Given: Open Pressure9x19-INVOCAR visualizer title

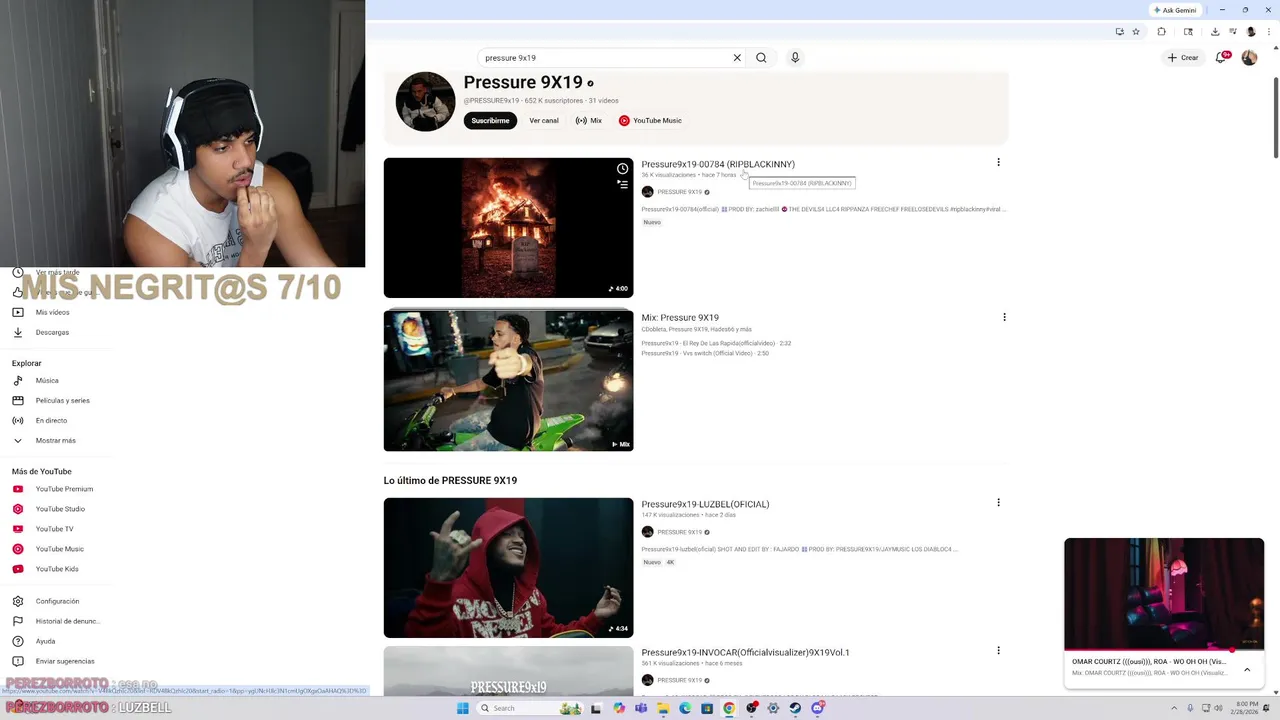Looking at the screenshot, I should (745, 652).
